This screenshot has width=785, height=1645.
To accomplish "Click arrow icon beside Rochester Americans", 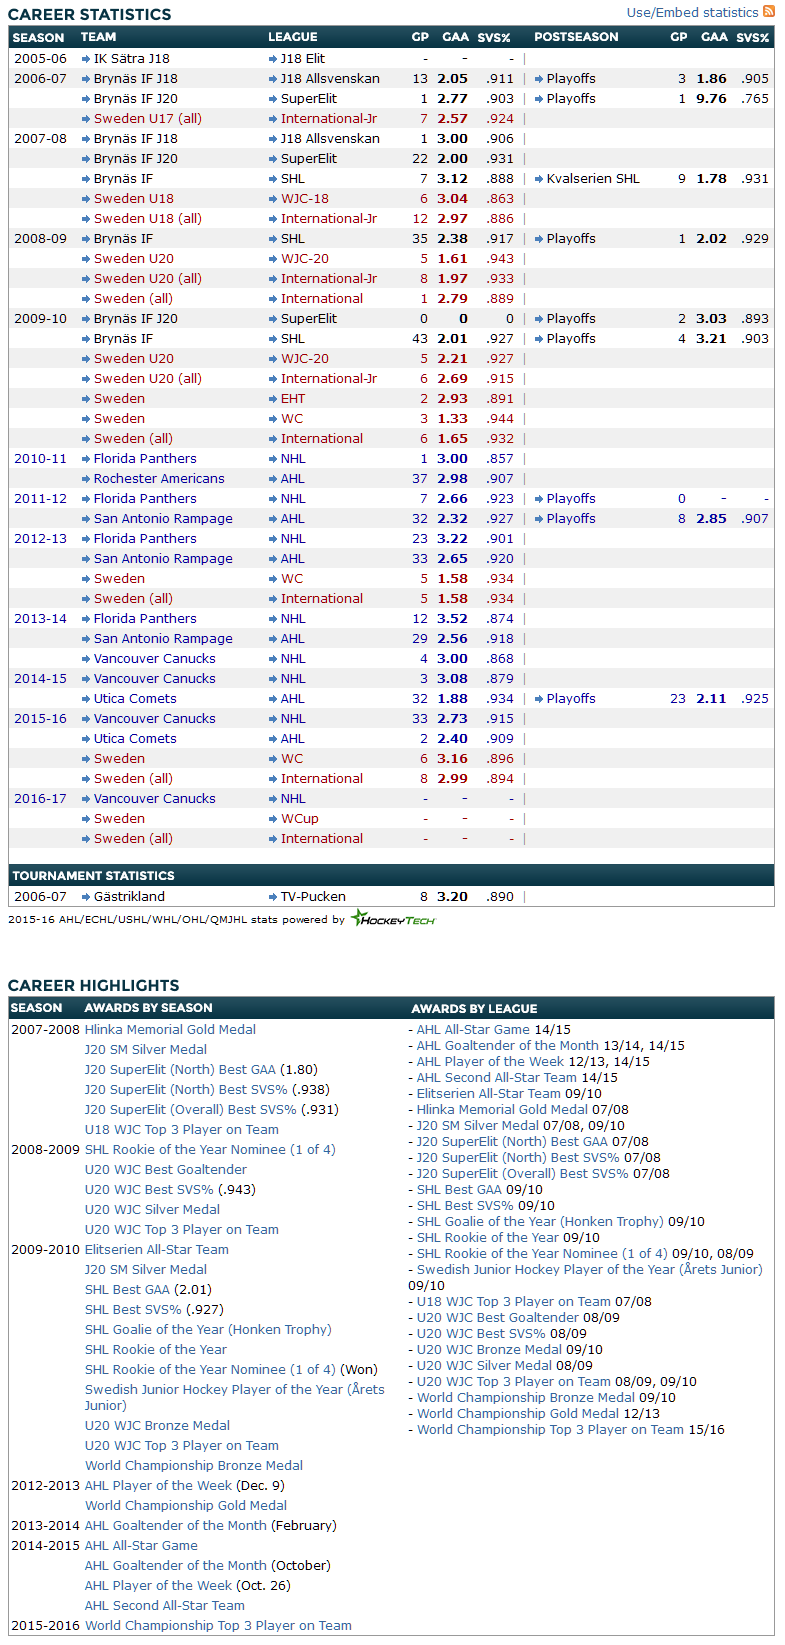I will pos(86,479).
